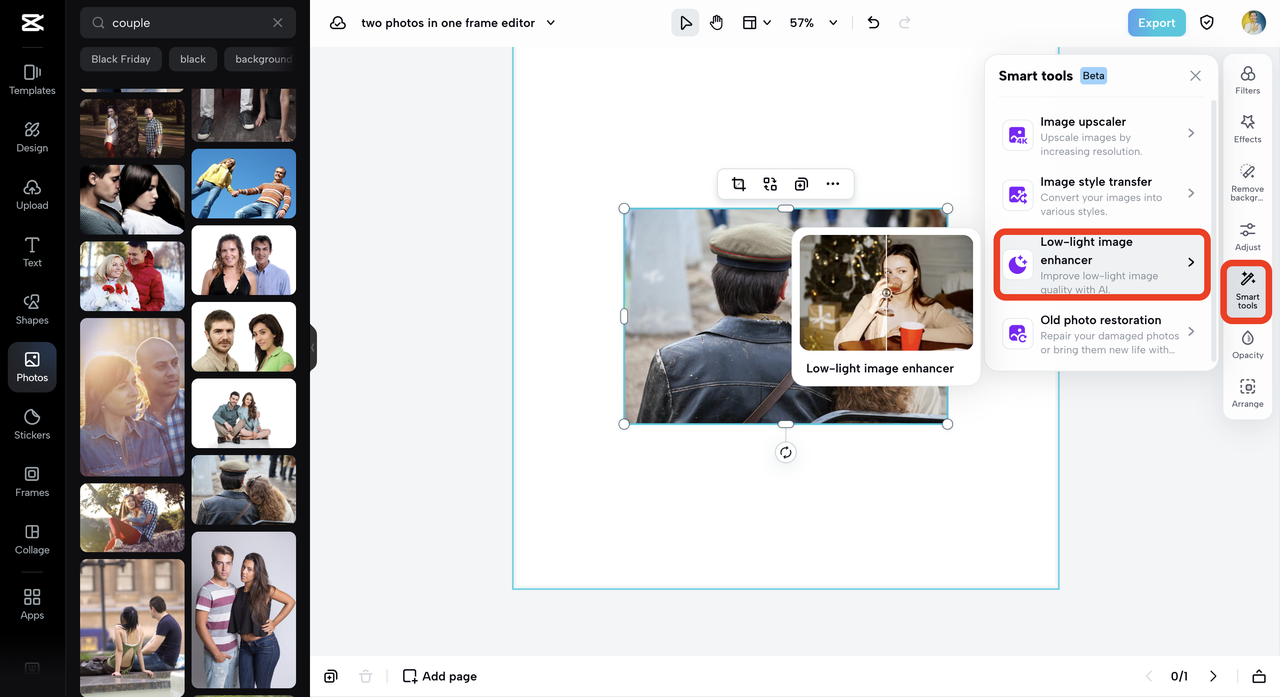Collapse the left photos panel

[313, 347]
